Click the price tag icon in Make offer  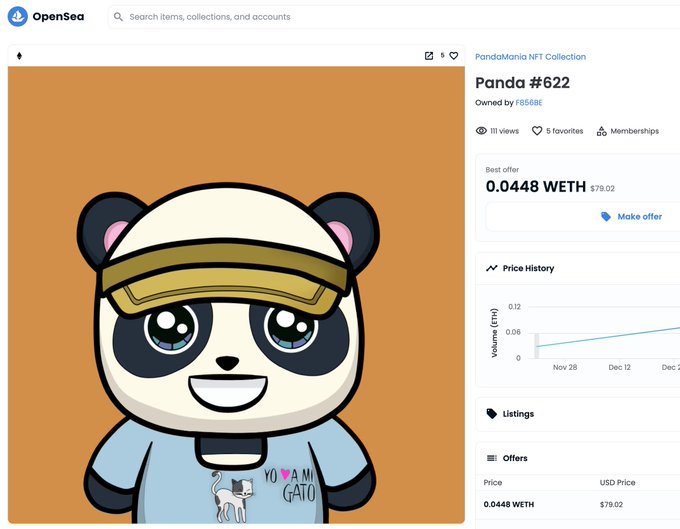(606, 216)
